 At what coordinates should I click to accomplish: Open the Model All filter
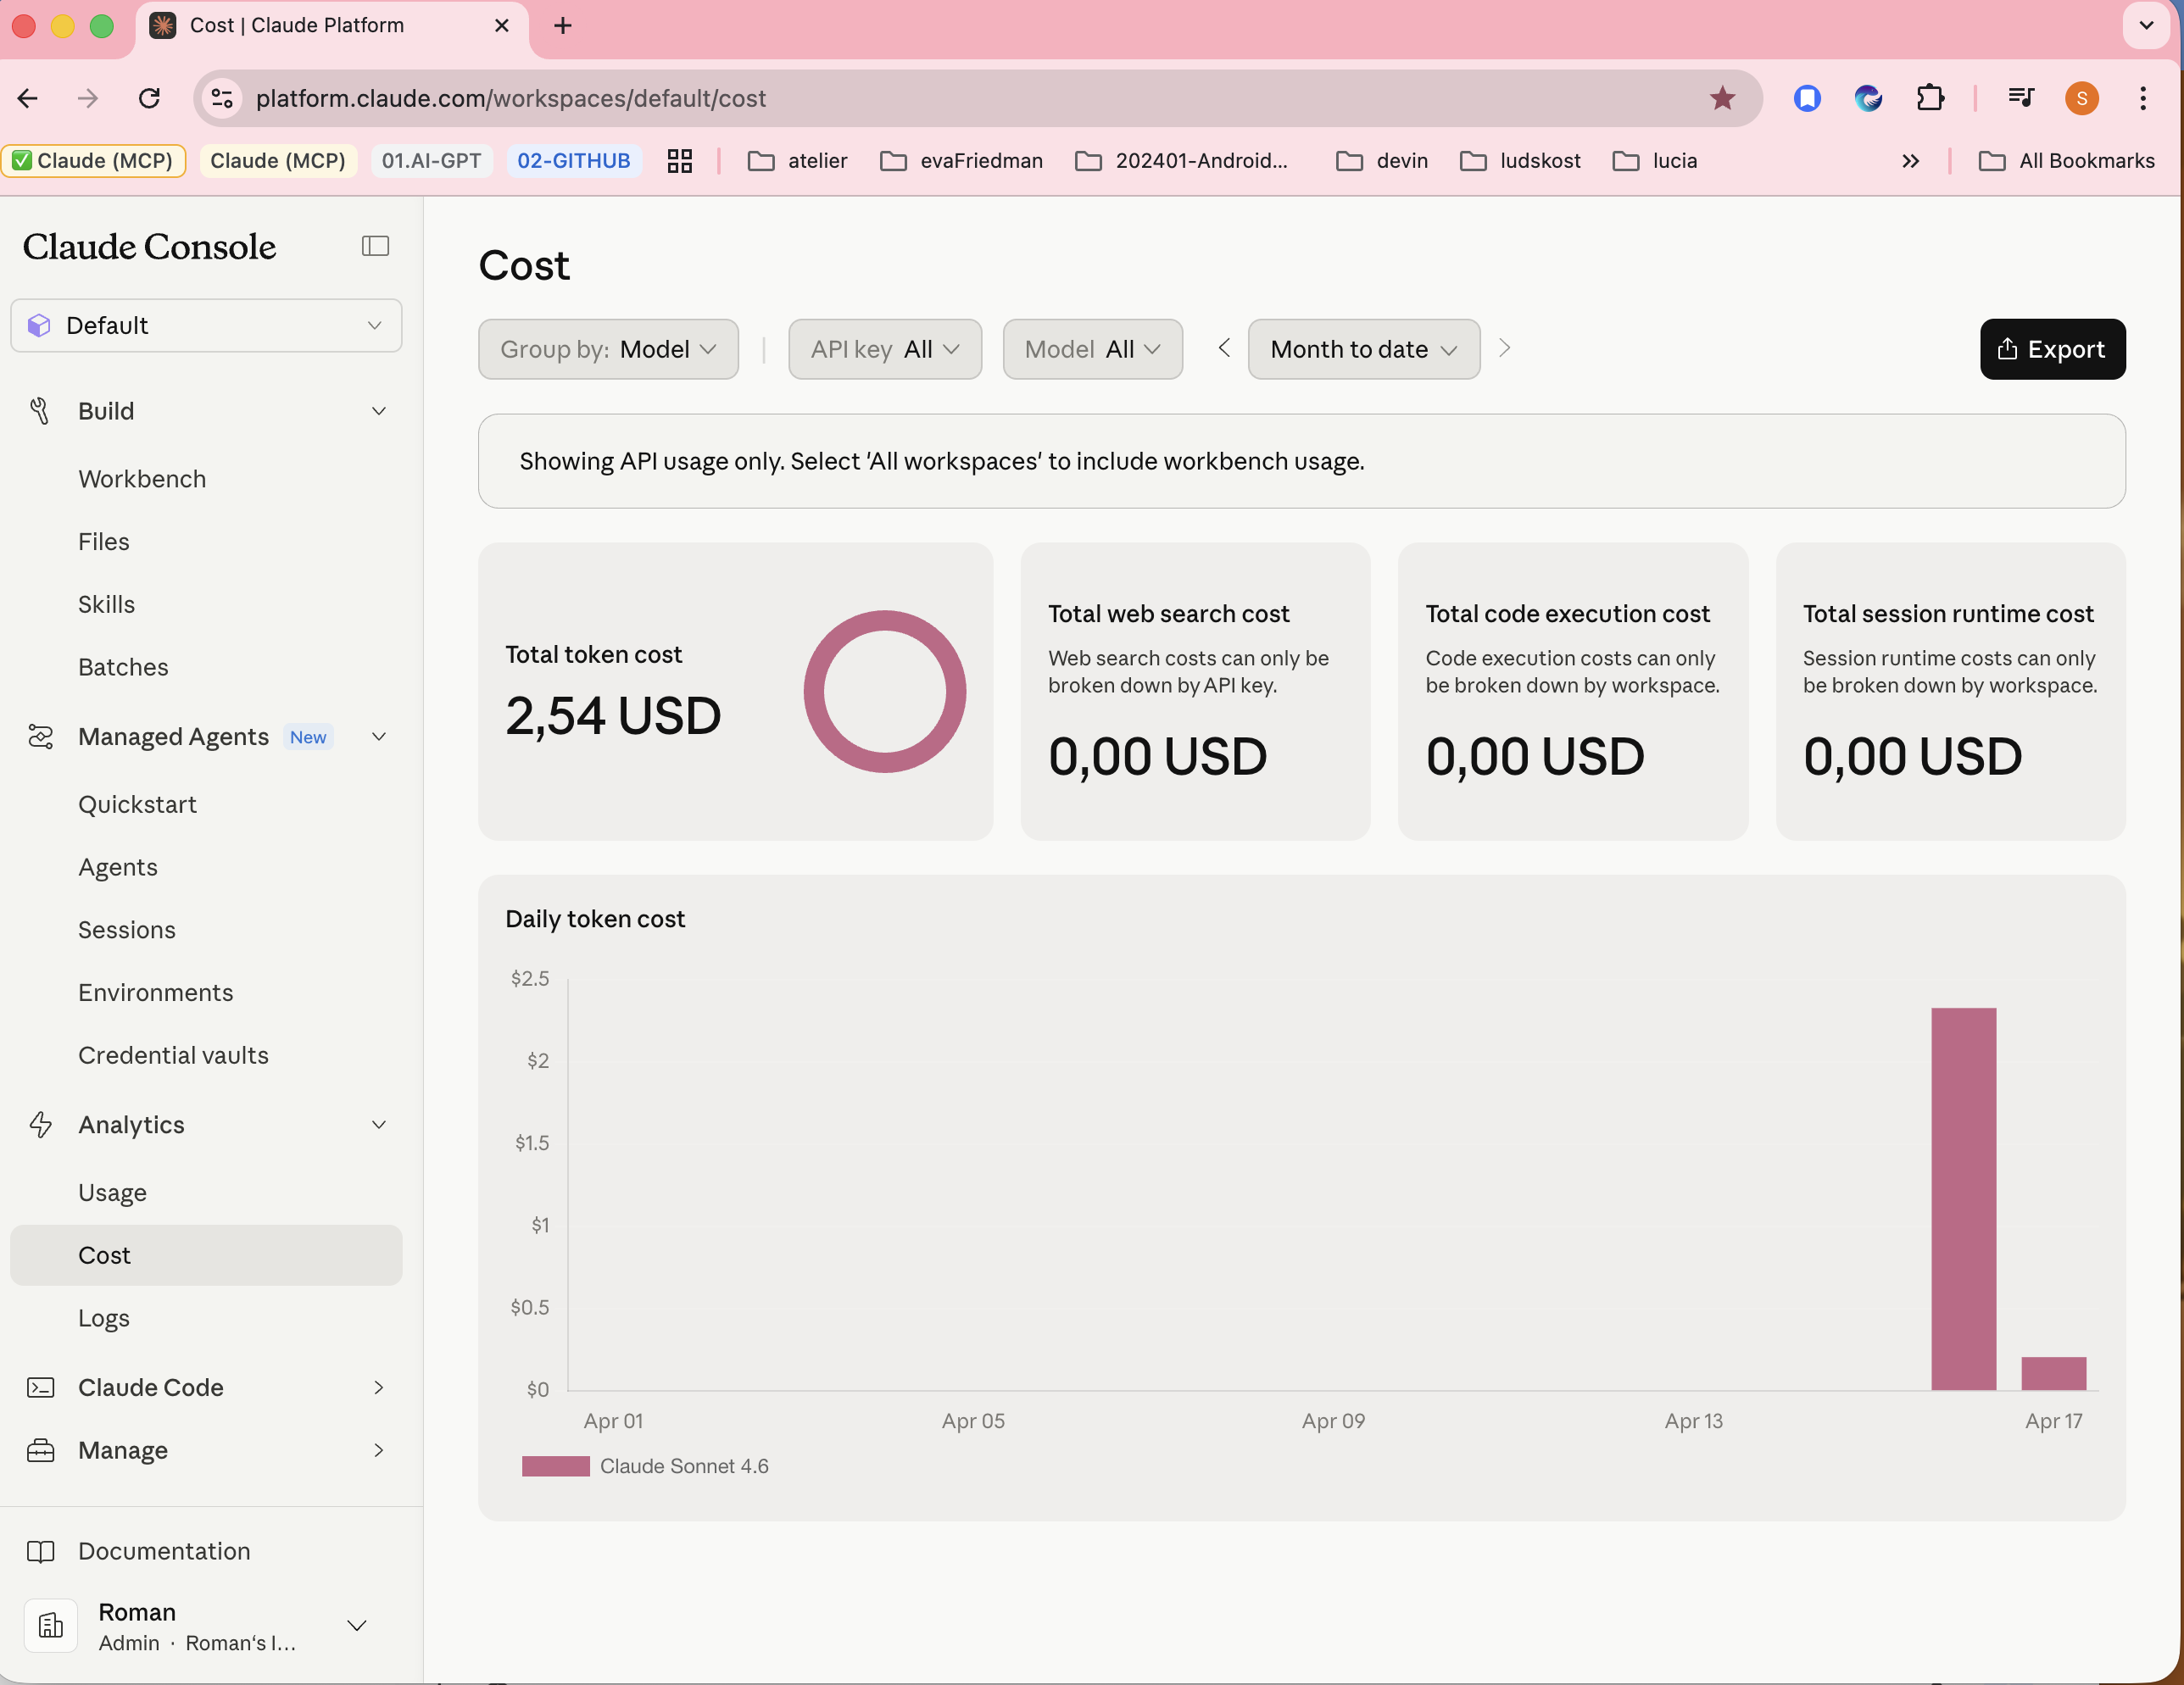[1092, 349]
